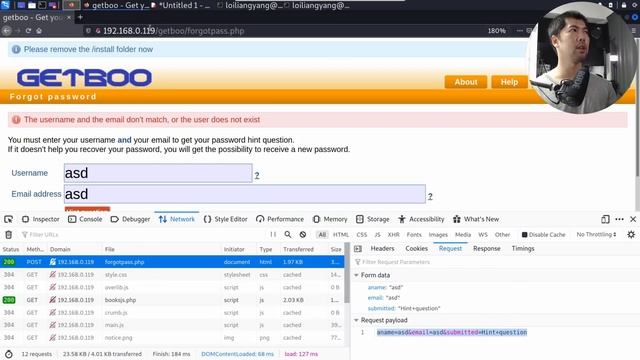
Task: Toggle responsive design mode icon
Action: point(605,219)
